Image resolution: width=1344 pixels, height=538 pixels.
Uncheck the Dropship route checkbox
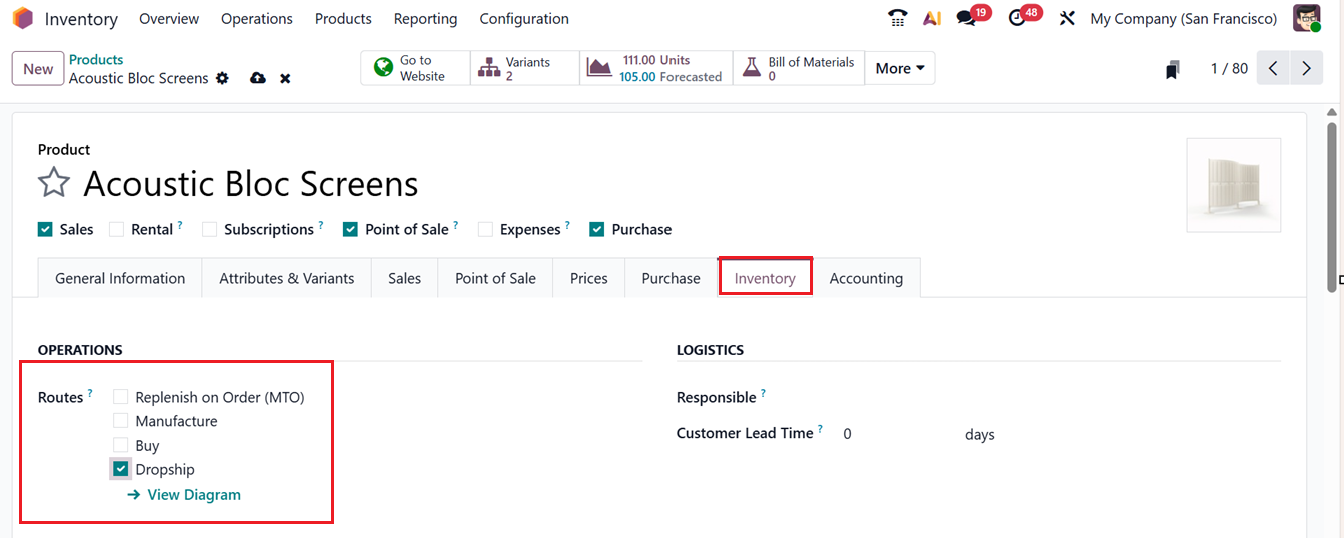(121, 469)
